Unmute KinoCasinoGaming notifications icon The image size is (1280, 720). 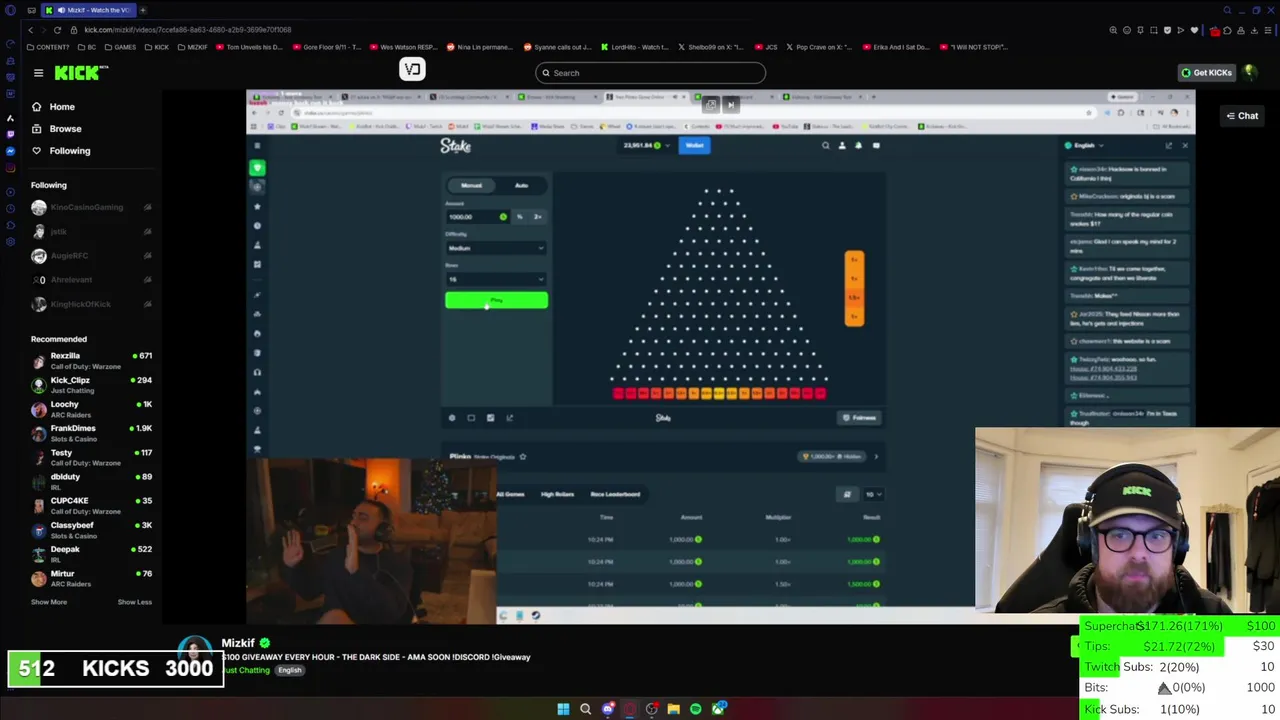tap(147, 207)
